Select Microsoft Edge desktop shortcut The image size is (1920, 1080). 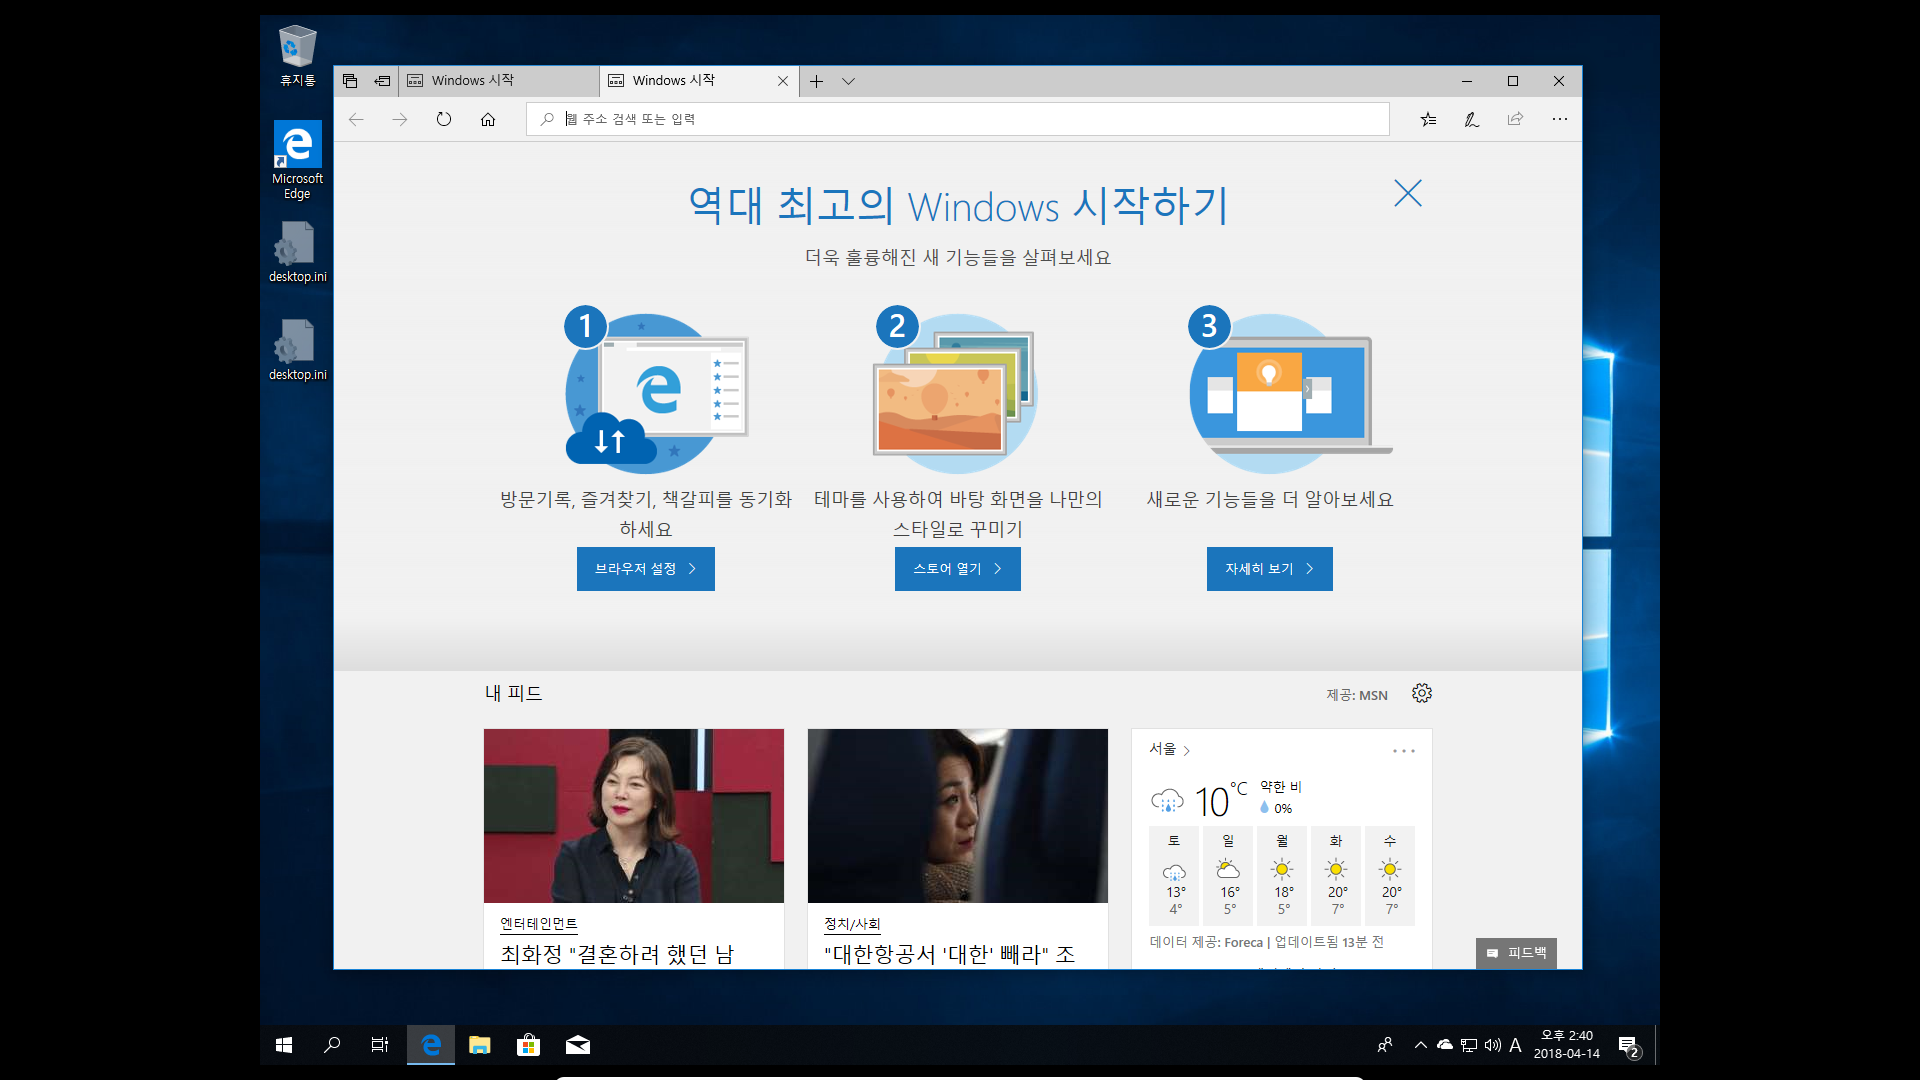[297, 160]
